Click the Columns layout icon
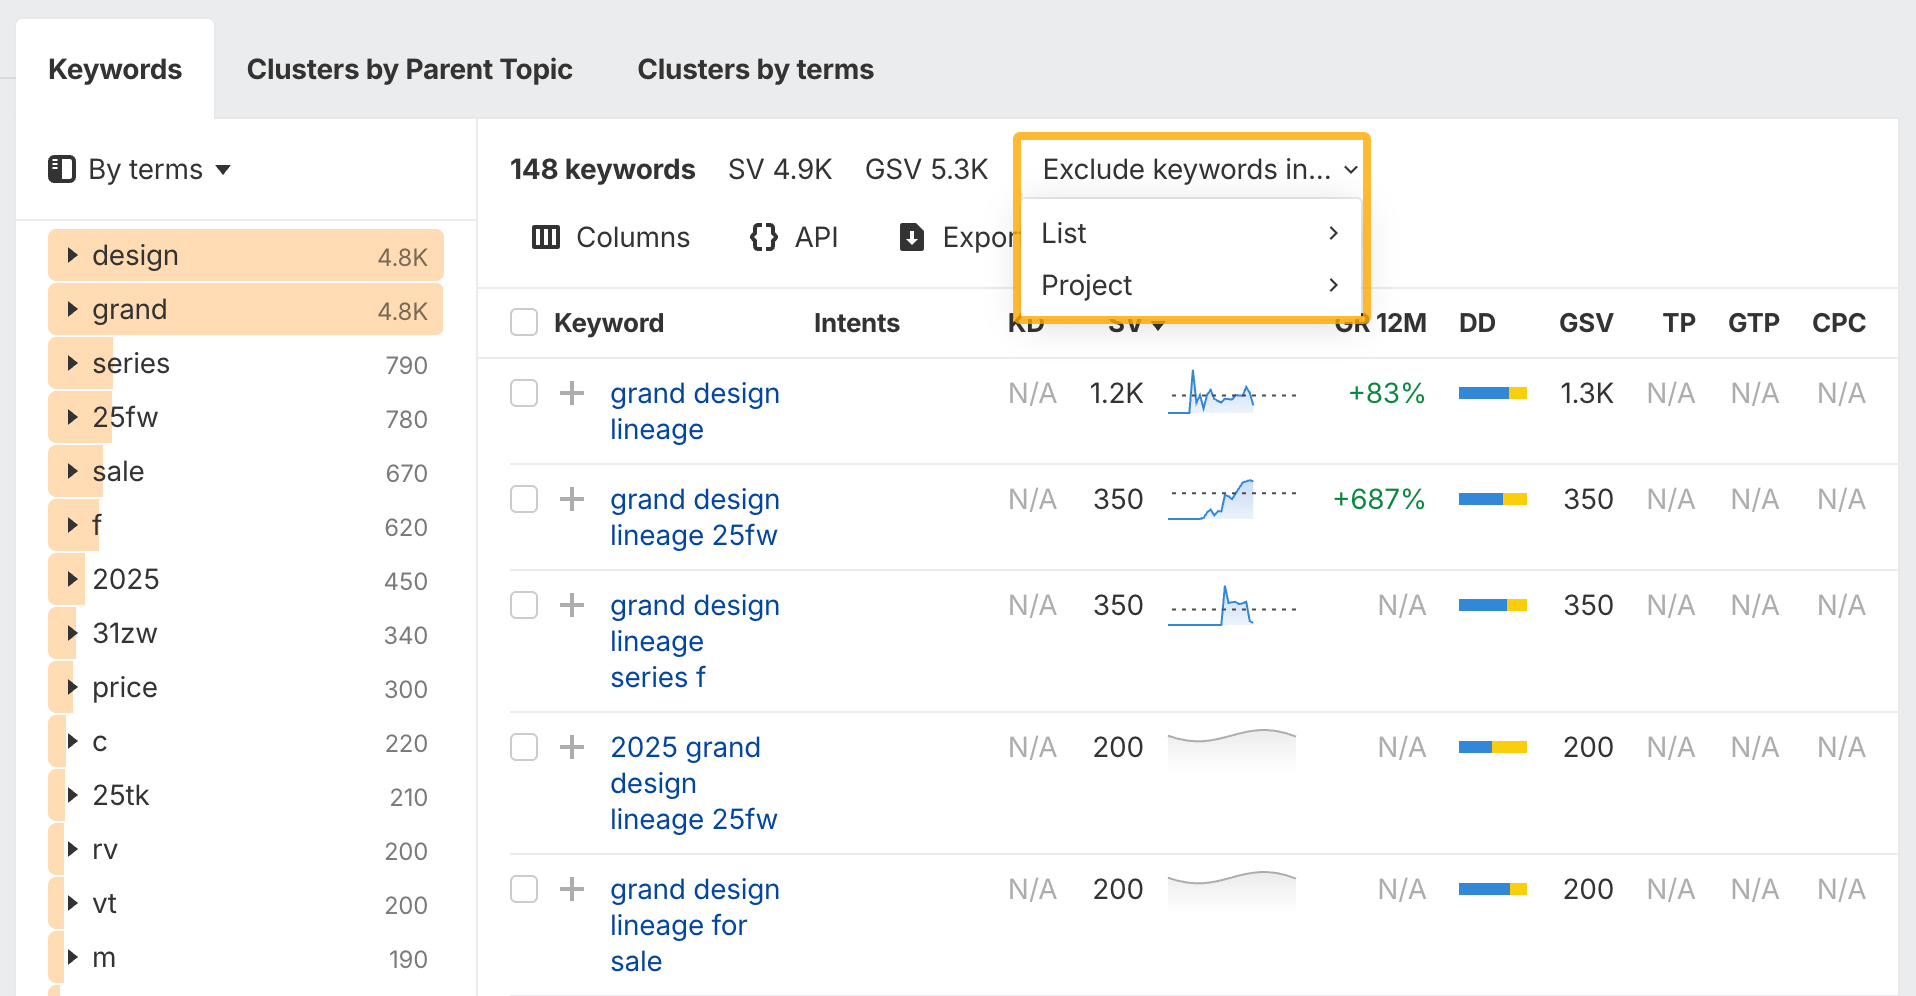This screenshot has width=1916, height=996. point(545,237)
